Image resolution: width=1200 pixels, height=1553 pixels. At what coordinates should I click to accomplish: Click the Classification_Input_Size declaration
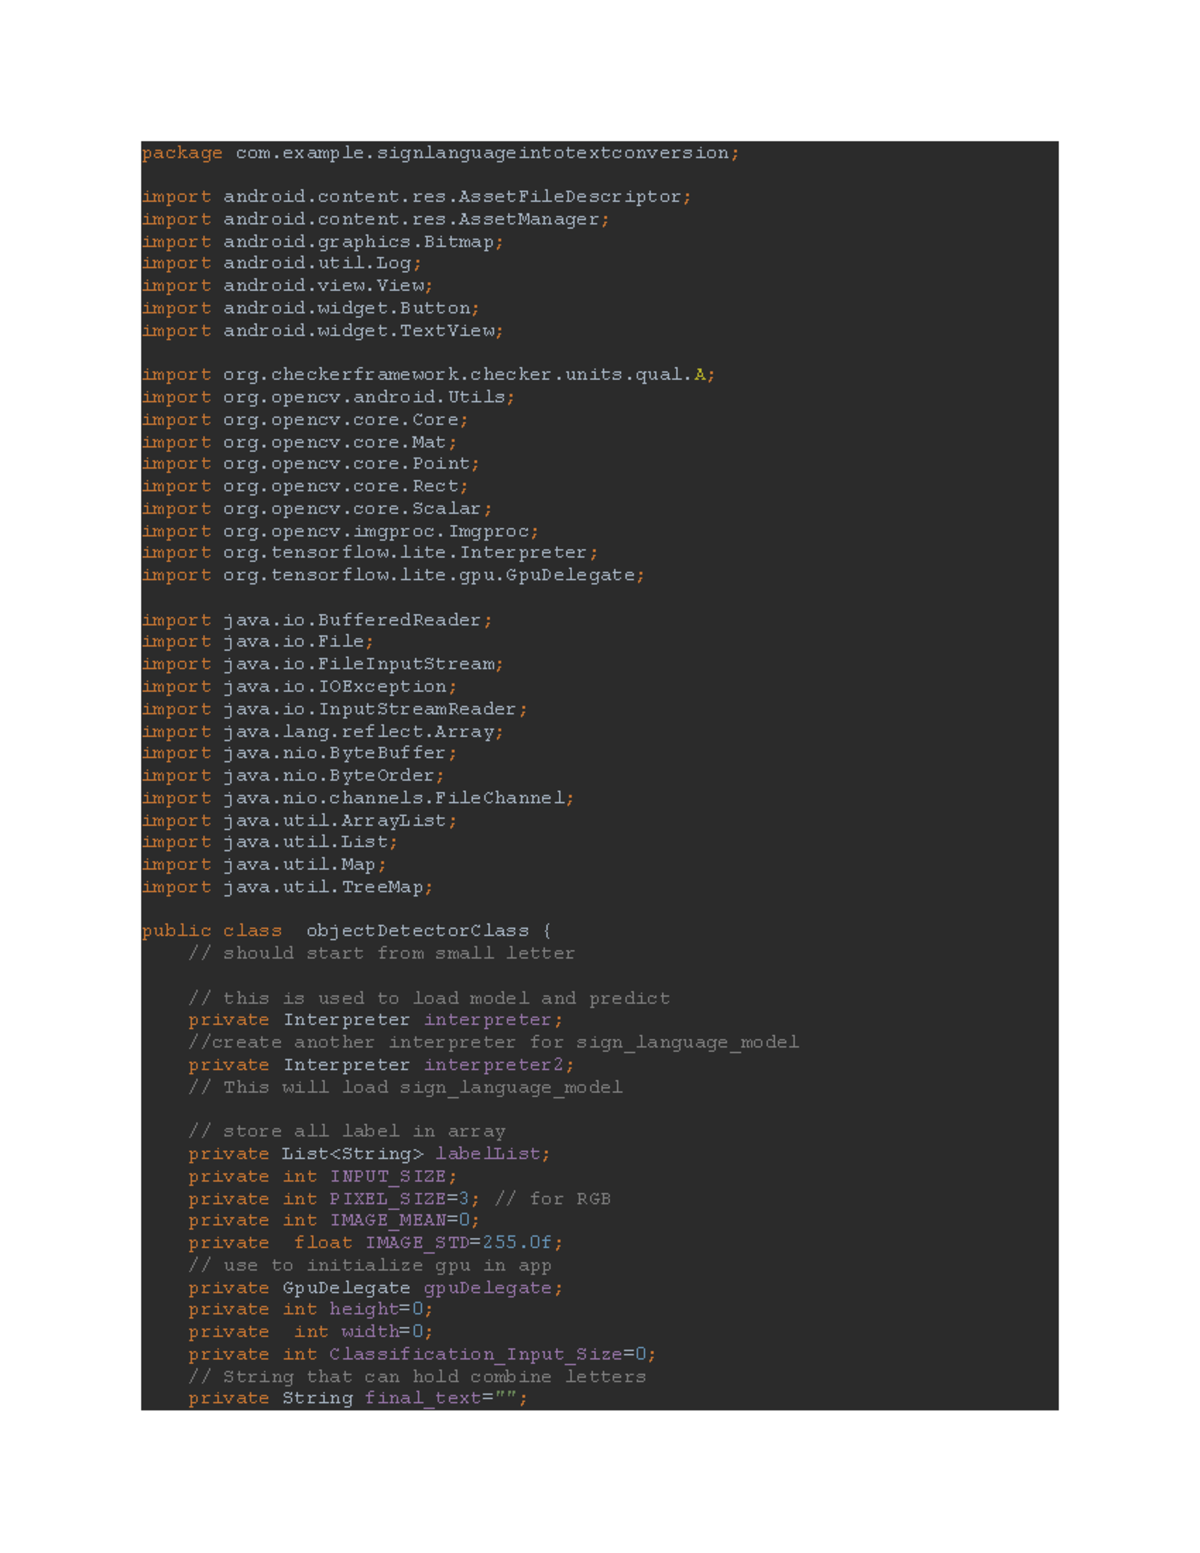point(422,1354)
